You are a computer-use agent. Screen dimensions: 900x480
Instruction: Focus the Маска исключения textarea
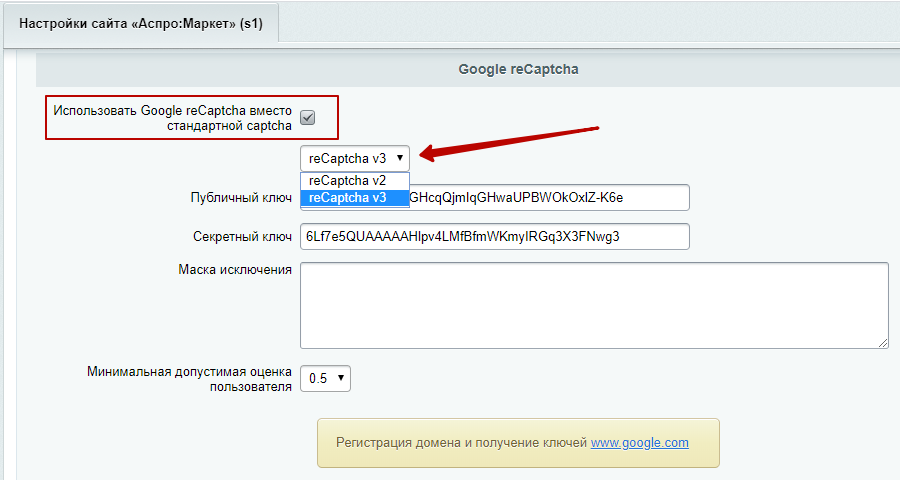coord(594,305)
